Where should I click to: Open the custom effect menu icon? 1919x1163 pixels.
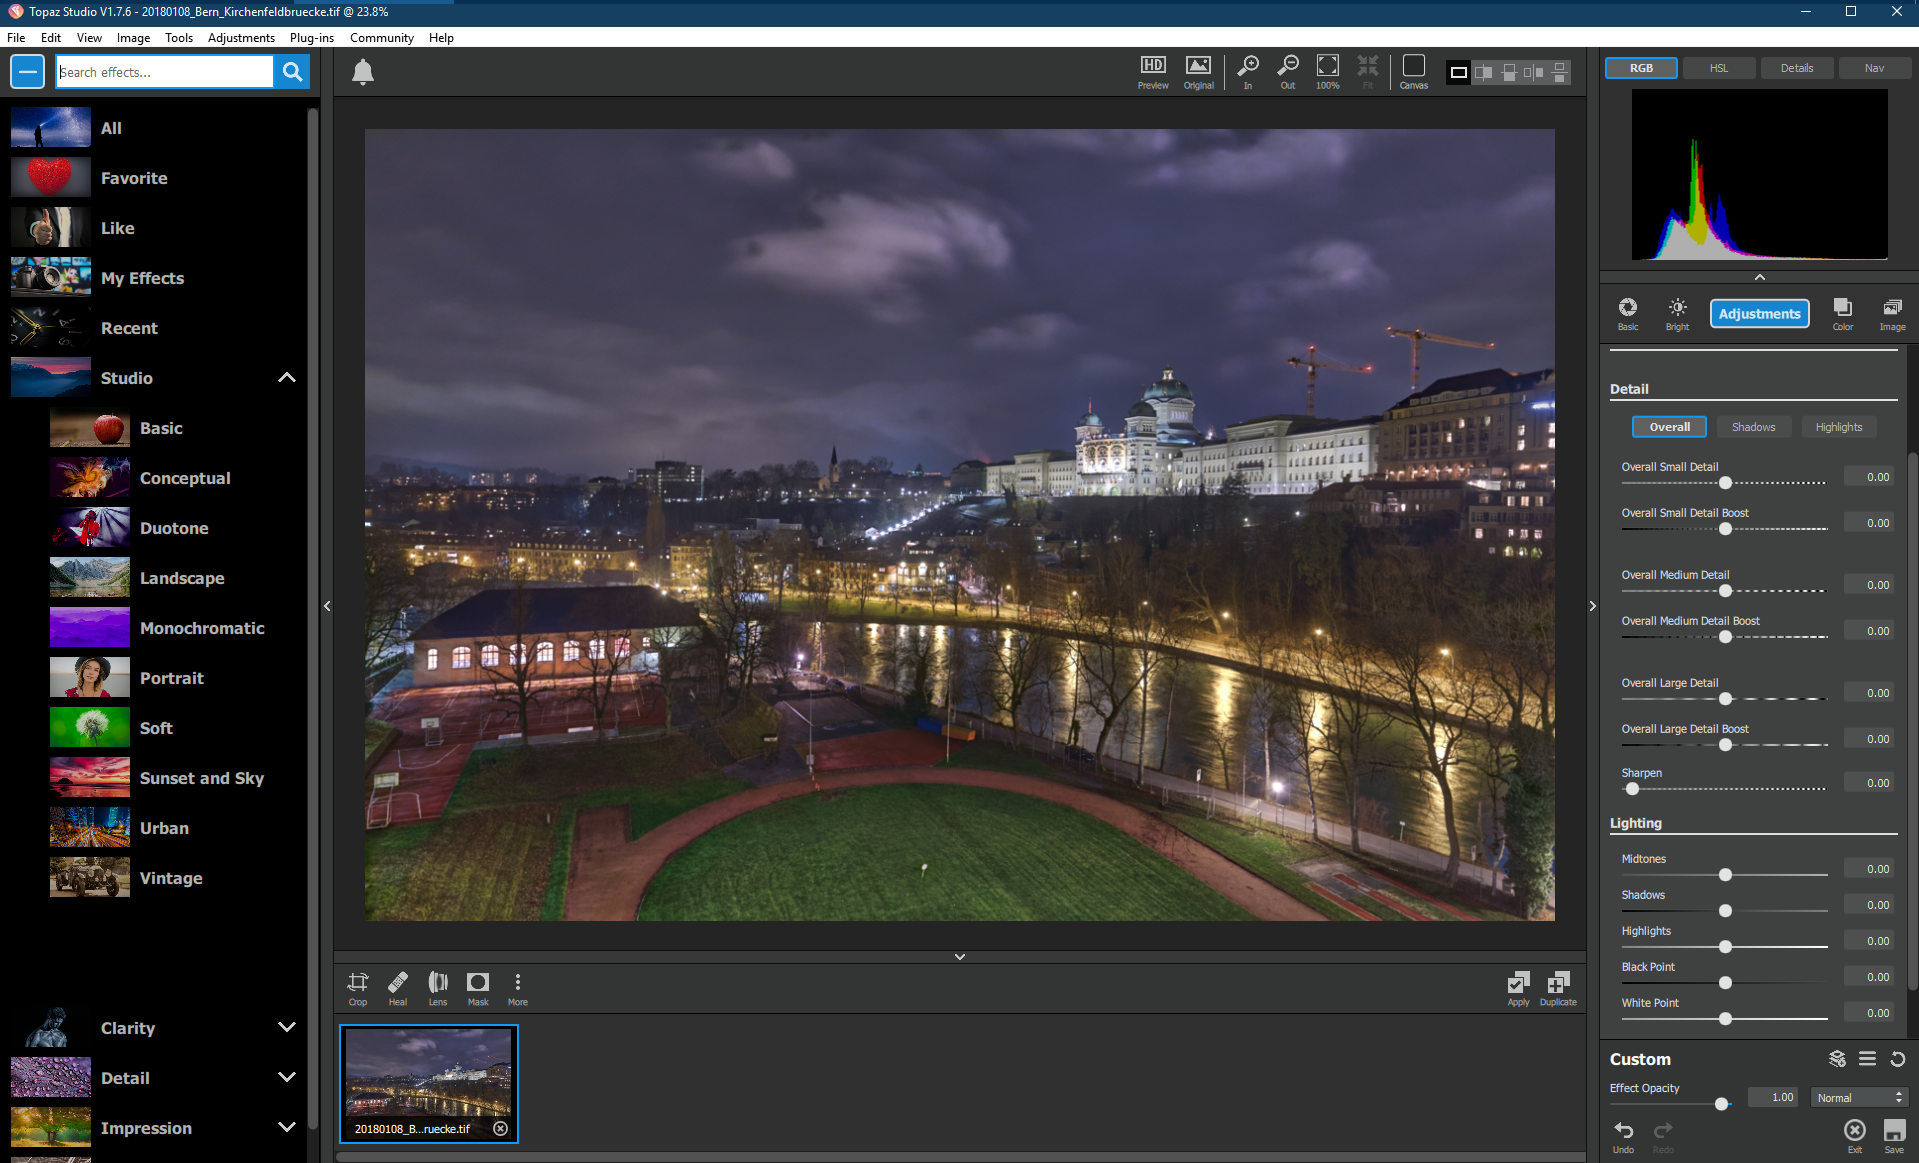[x=1867, y=1058]
